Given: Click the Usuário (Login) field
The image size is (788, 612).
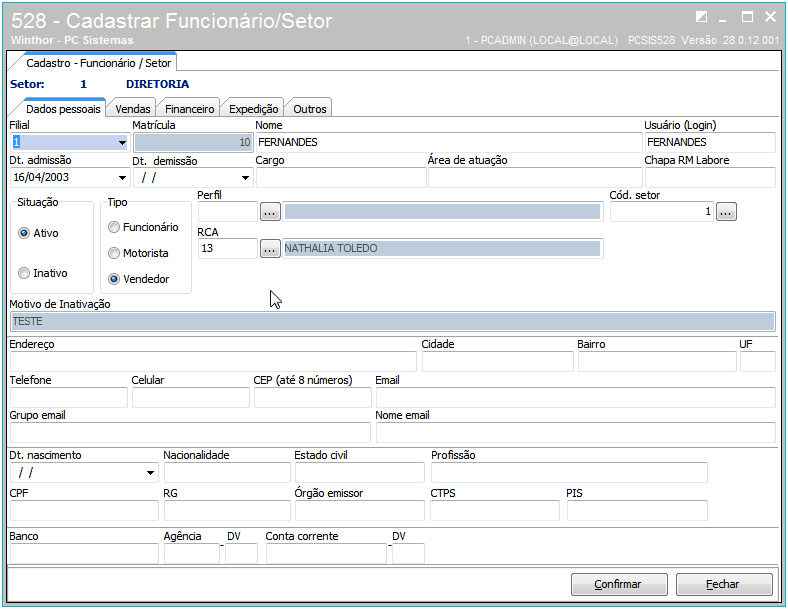Looking at the screenshot, I should (x=710, y=143).
